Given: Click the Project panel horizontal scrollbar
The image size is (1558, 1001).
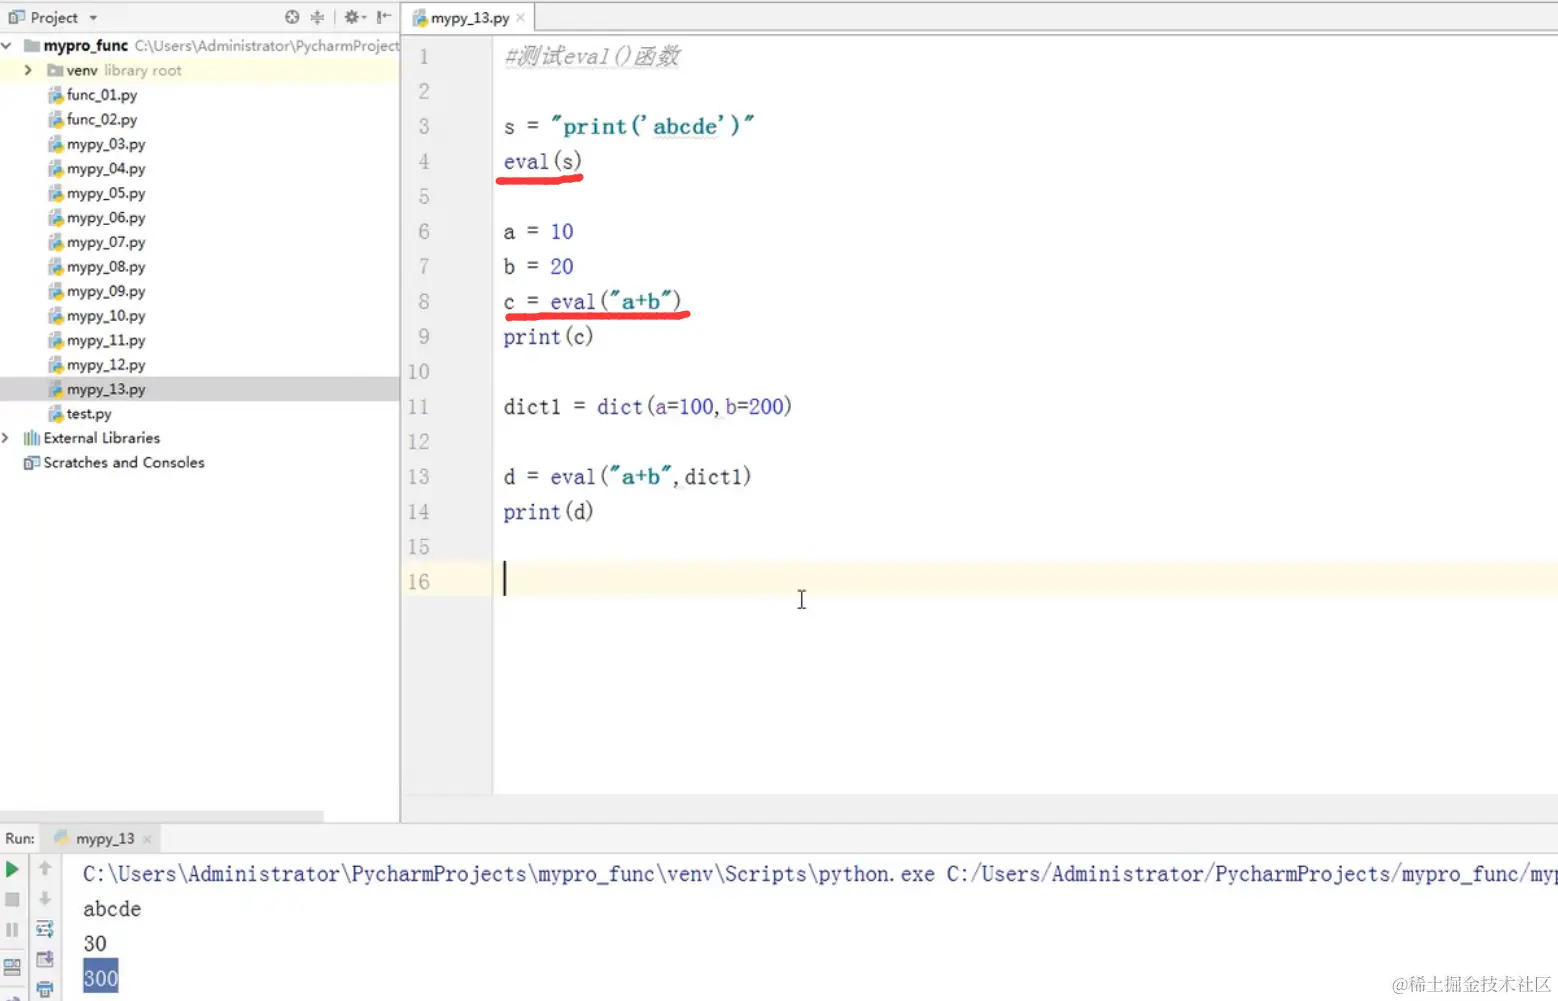Looking at the screenshot, I should click(x=162, y=816).
